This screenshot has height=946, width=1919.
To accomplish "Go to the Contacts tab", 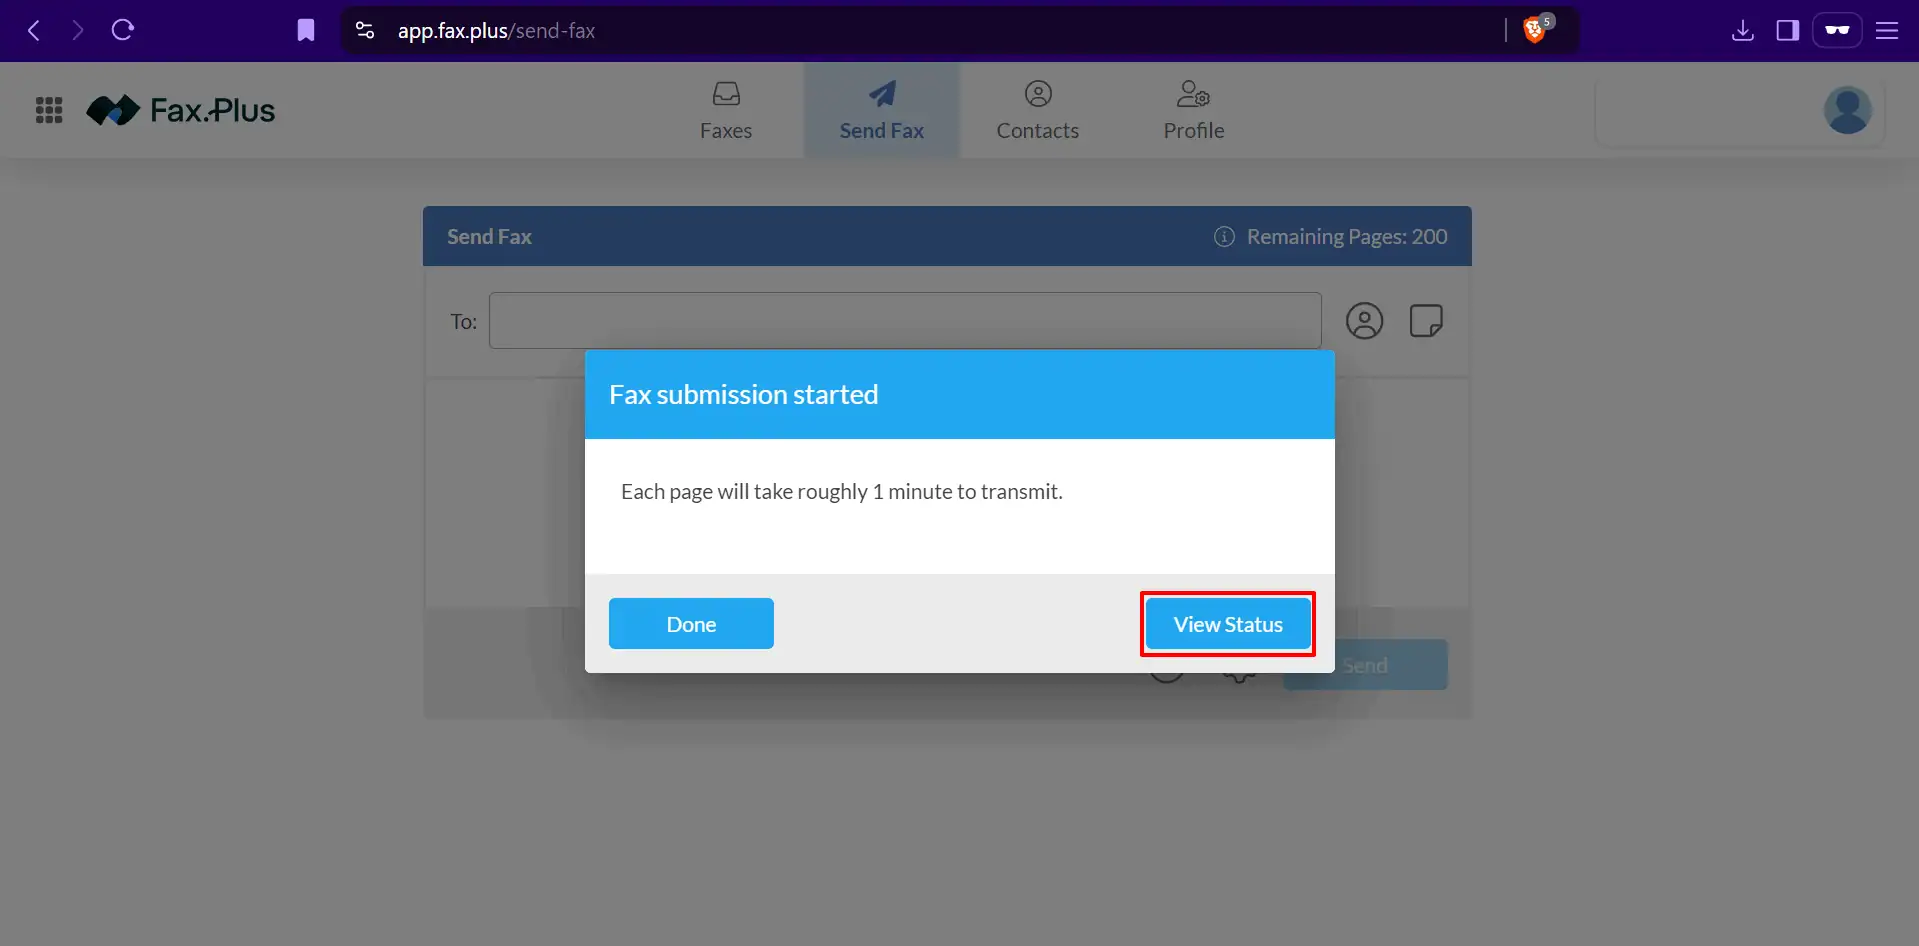I will [x=1037, y=111].
